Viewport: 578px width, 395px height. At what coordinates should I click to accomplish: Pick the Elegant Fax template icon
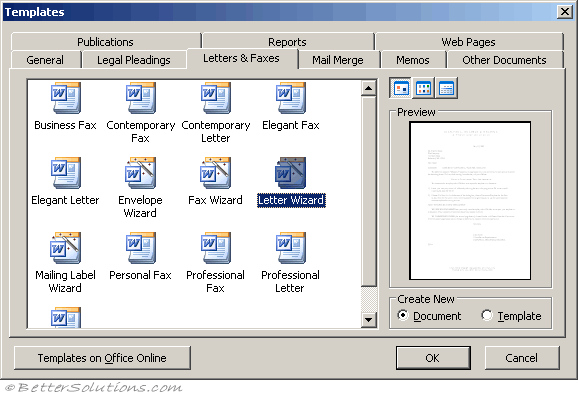click(291, 98)
